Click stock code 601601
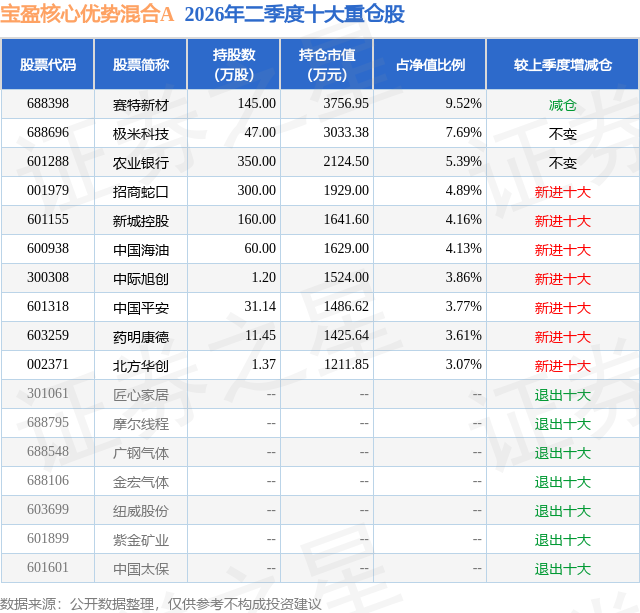 pos(48,567)
